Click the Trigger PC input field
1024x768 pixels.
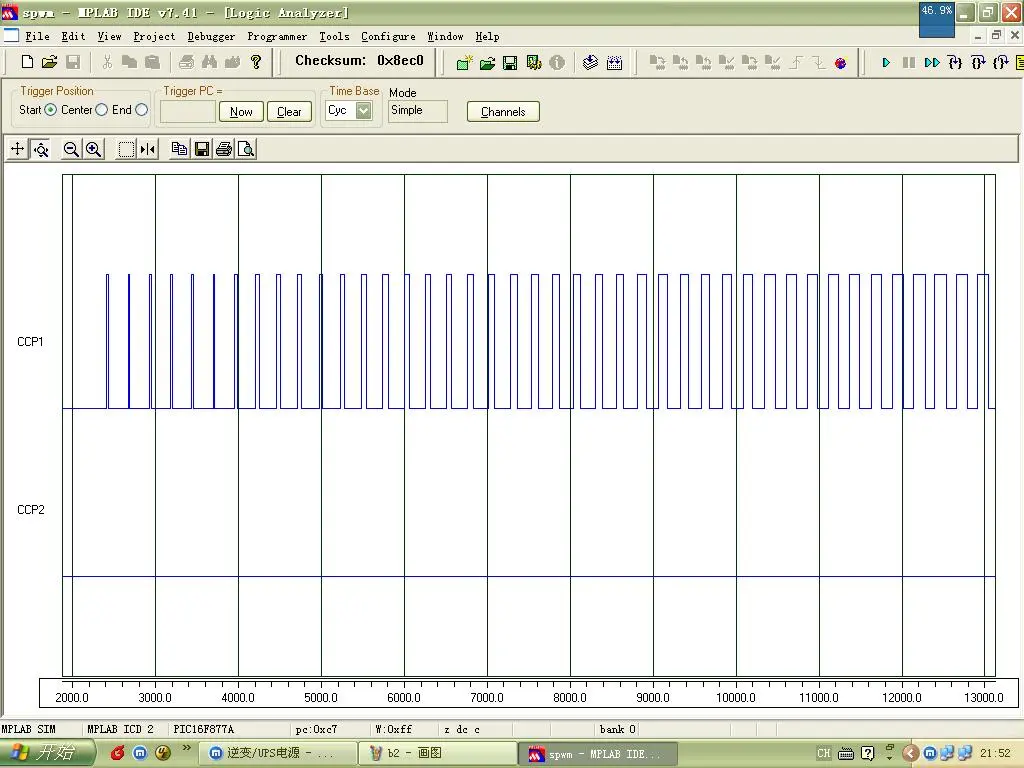pyautogui.click(x=187, y=112)
